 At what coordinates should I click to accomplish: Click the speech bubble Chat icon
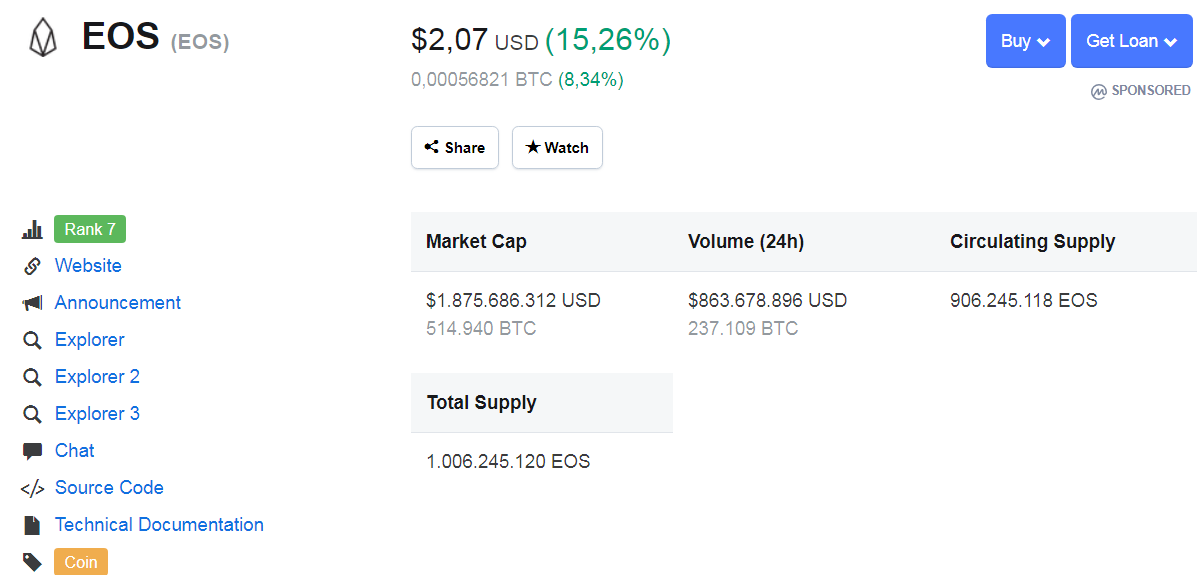coord(32,451)
